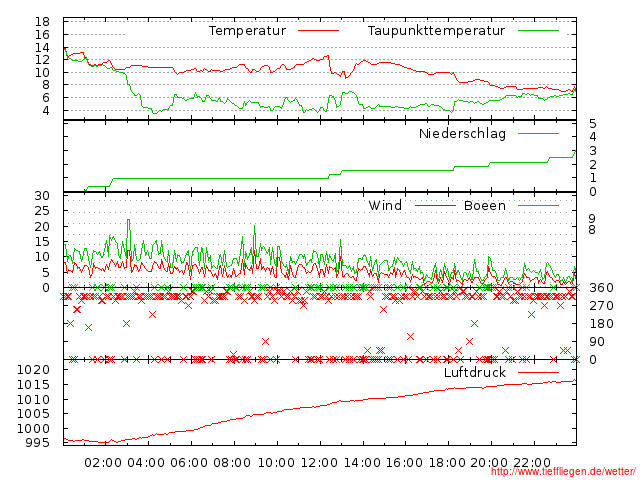Open the tieffliegen.de/wetter link
640x480 pixels.
(563, 472)
